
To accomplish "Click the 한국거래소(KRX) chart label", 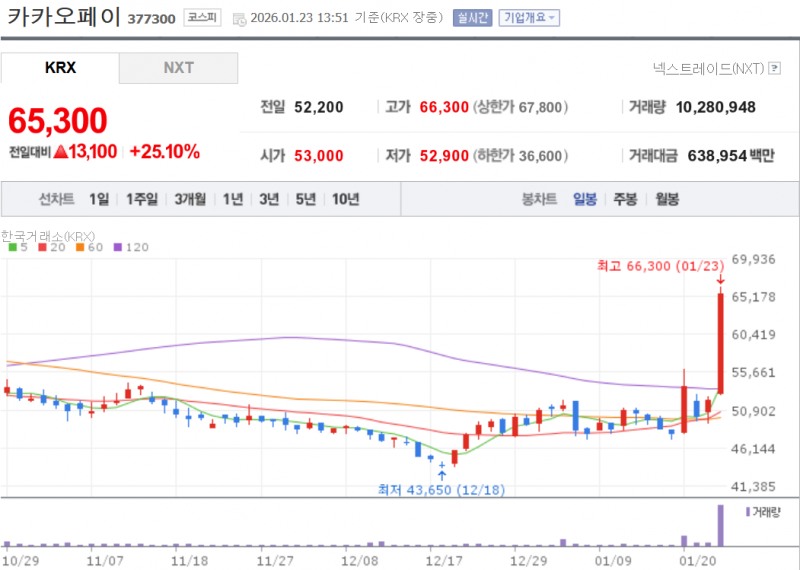I will click(48, 236).
